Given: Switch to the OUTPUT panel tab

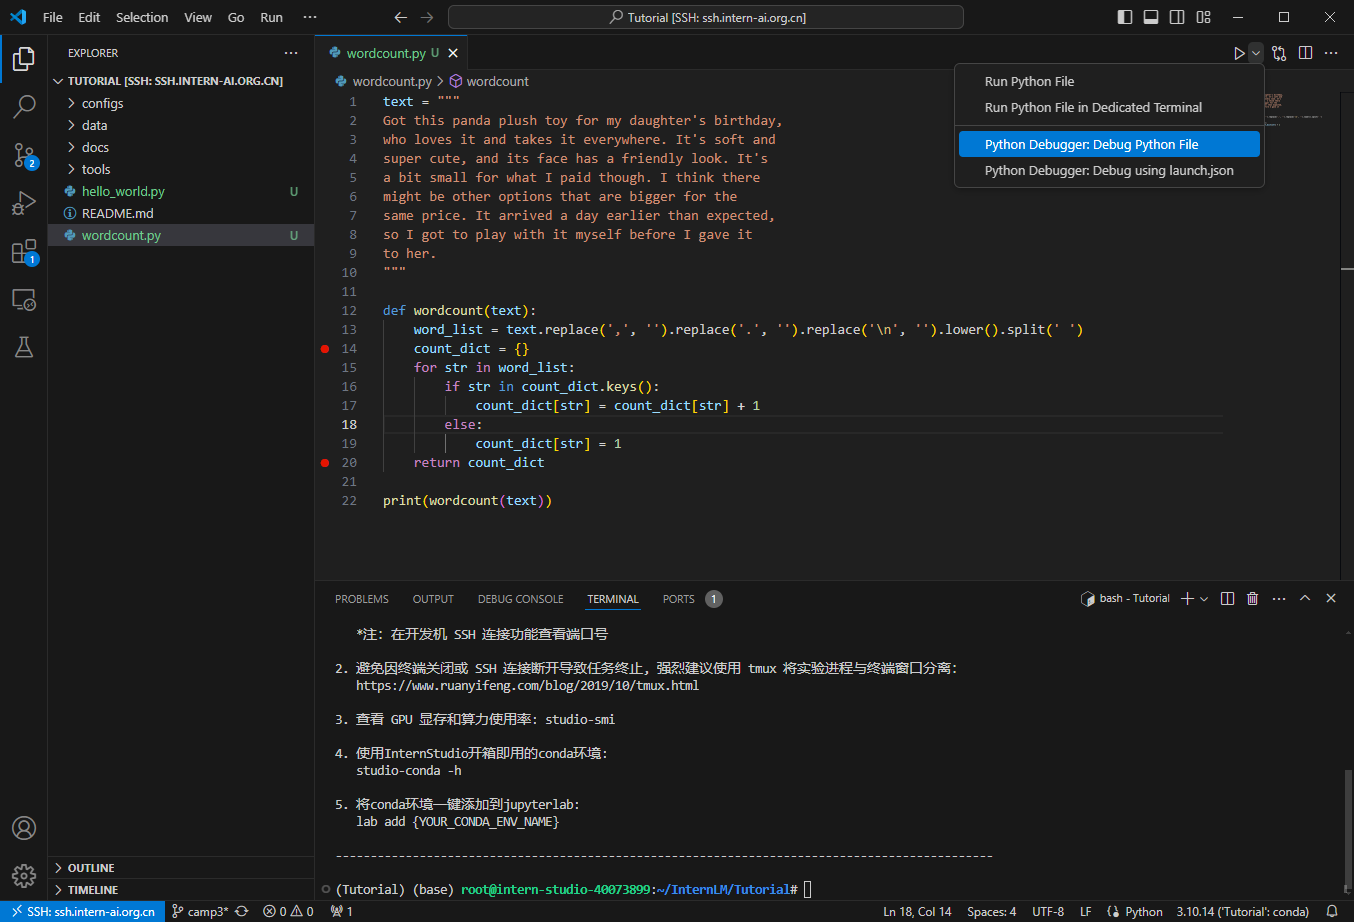Looking at the screenshot, I should [433, 599].
